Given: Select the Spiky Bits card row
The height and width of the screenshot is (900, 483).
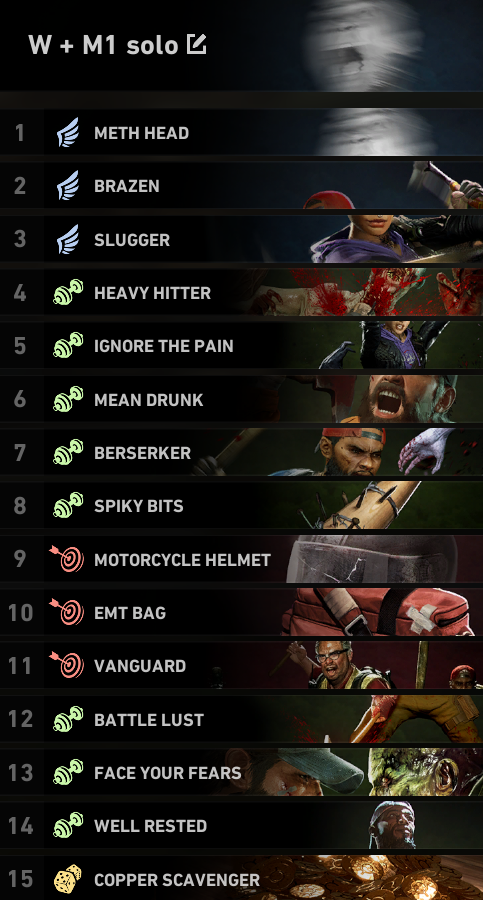Looking at the screenshot, I should [x=241, y=506].
